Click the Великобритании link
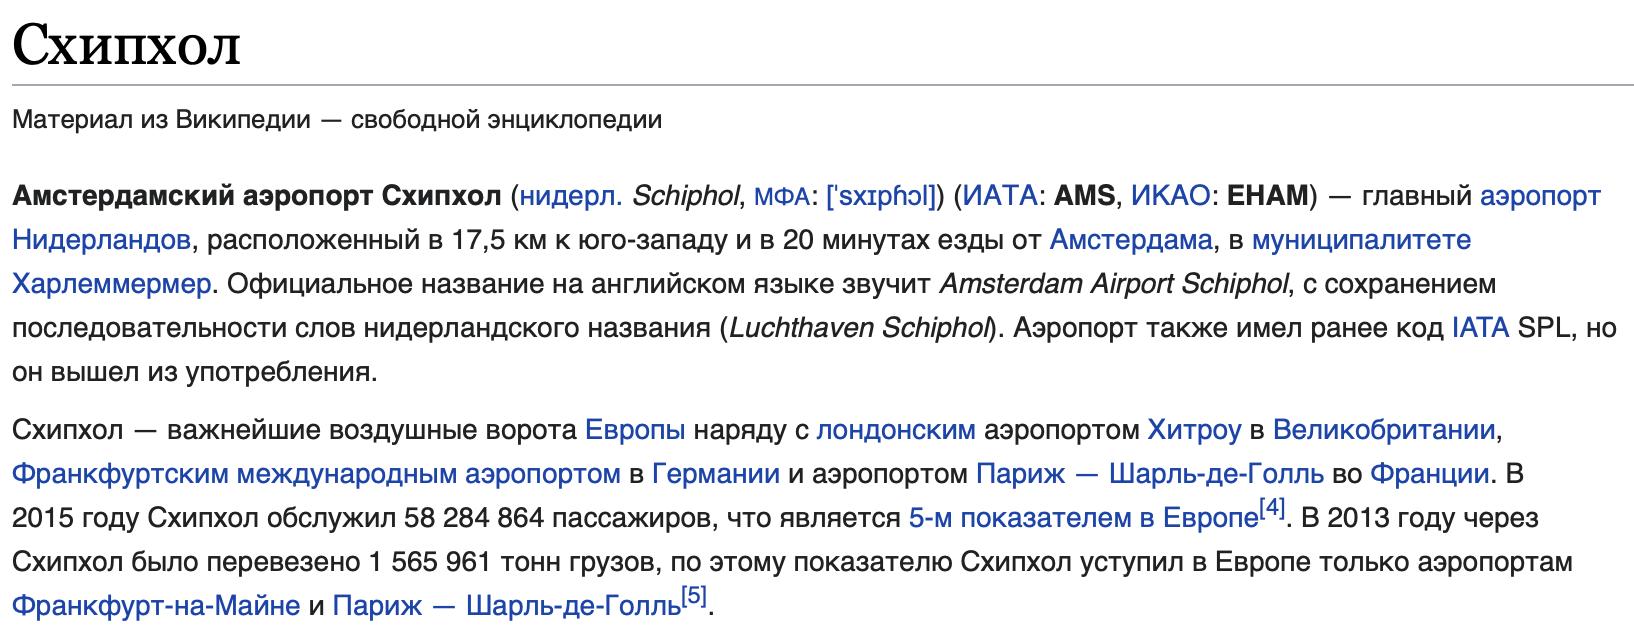1634x638 pixels. [x=1384, y=430]
